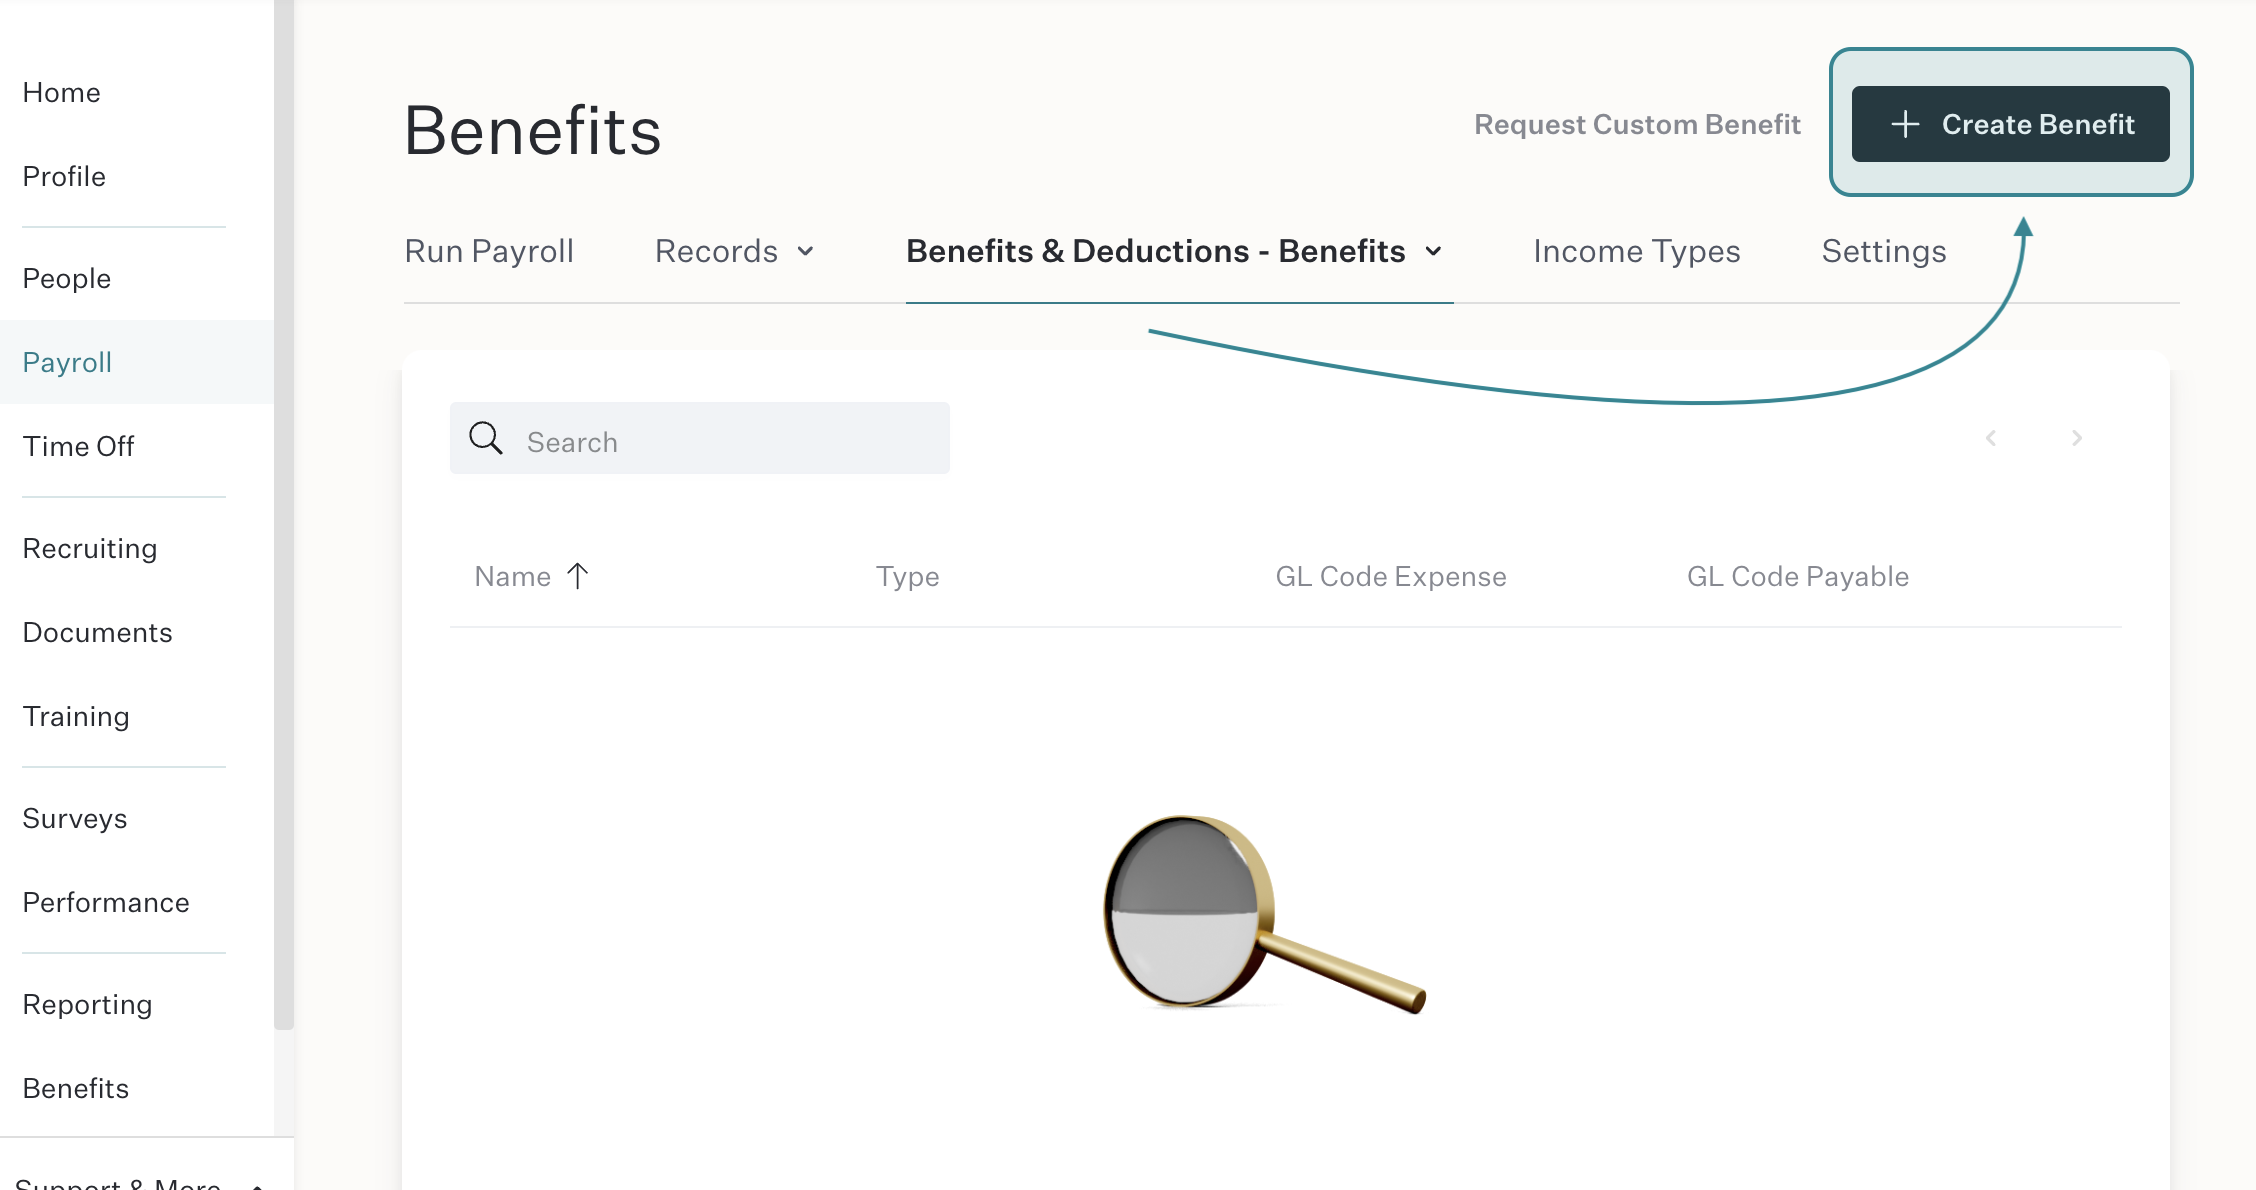Click the sidebar vertical scrollbar
2256x1190 pixels.
coord(284,514)
